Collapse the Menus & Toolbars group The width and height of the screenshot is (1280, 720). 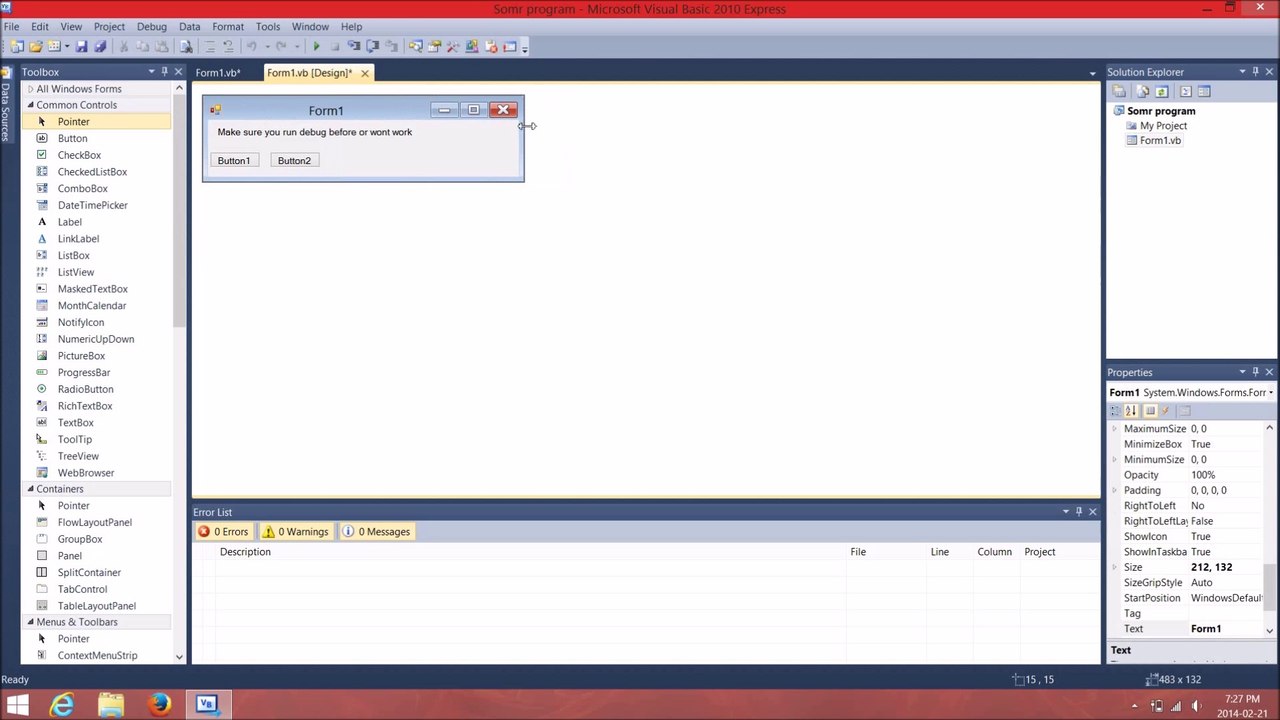[30, 622]
